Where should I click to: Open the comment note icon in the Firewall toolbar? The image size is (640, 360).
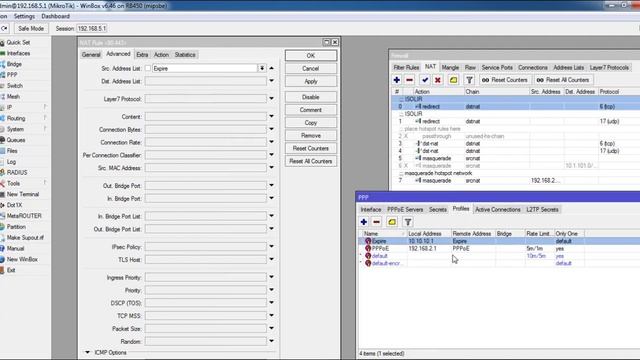click(453, 80)
